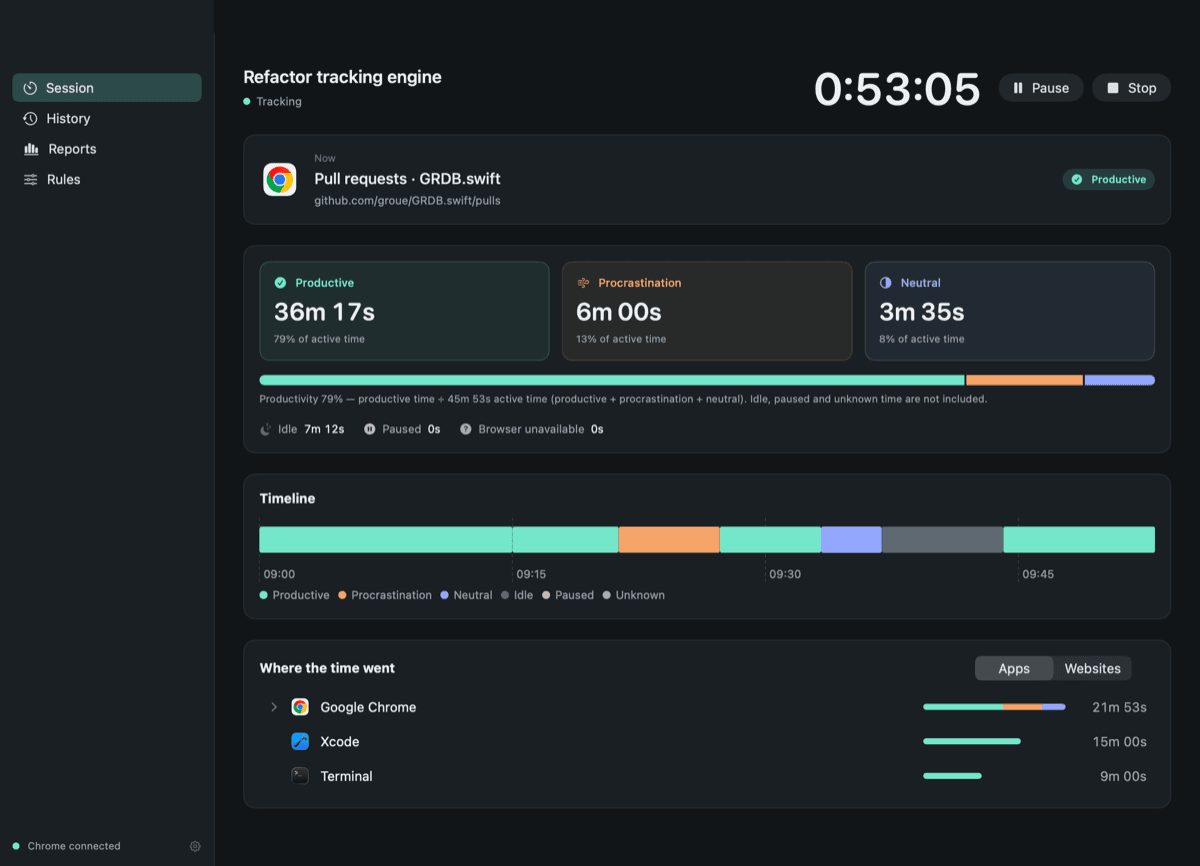Click the 0:53:05 session timer
The image size is (1200, 866).
pos(897,89)
